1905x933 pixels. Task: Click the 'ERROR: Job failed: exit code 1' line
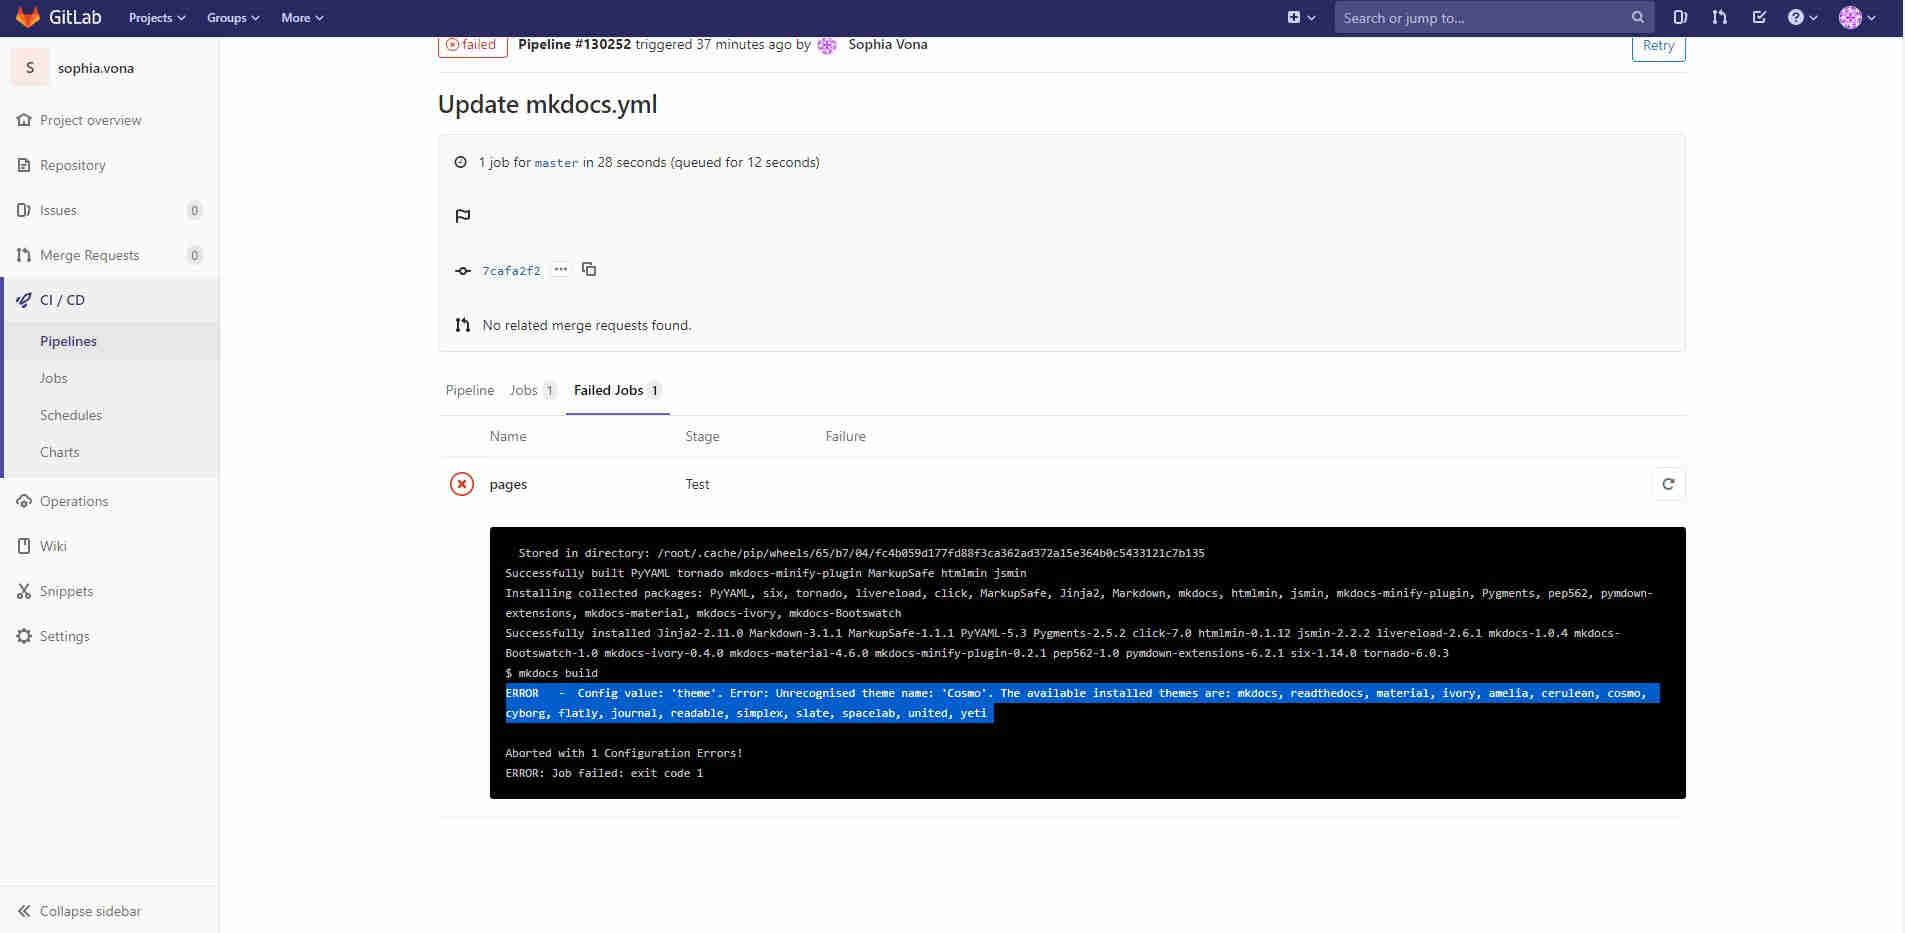coord(604,773)
